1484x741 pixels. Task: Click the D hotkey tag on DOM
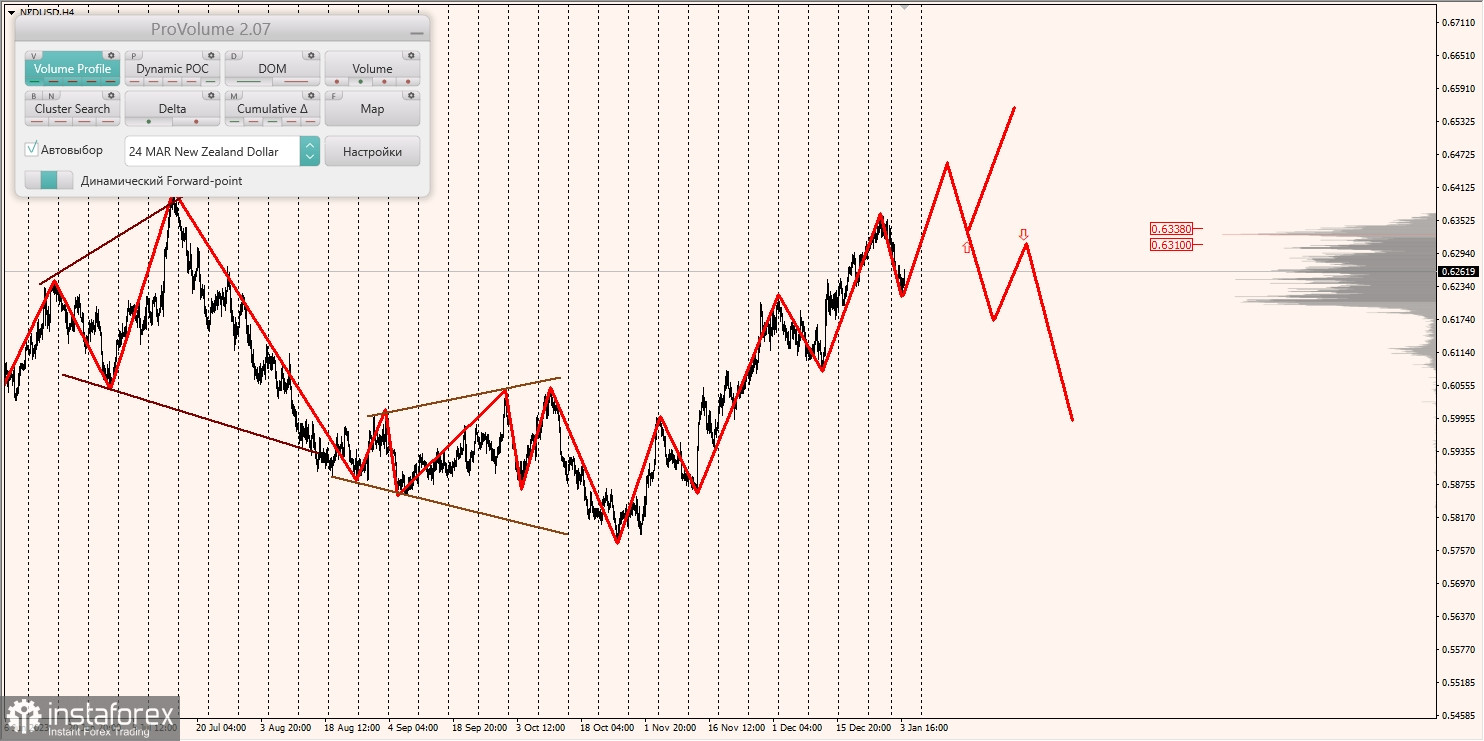(x=234, y=56)
